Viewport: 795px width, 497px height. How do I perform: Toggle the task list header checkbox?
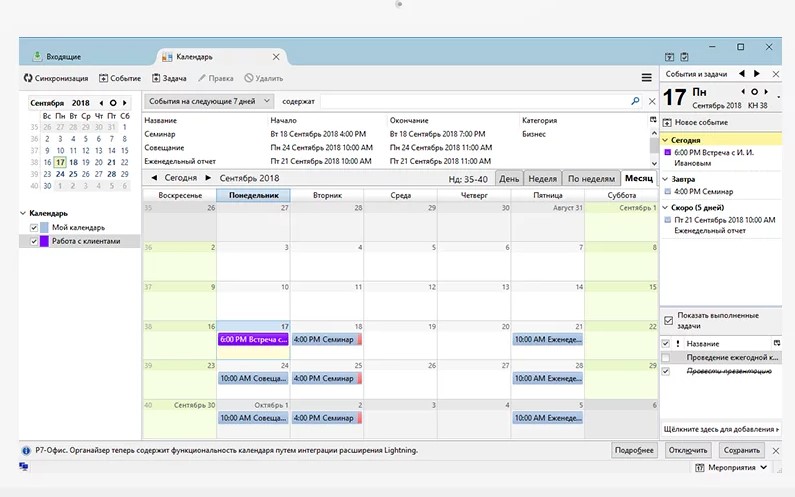(666, 343)
